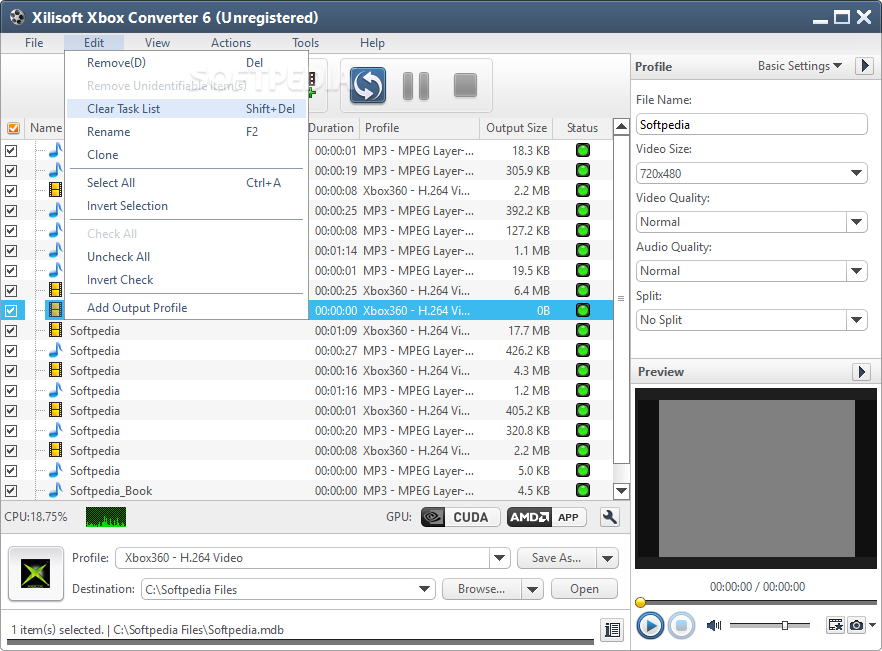Sort by the Duration column header

tap(332, 128)
